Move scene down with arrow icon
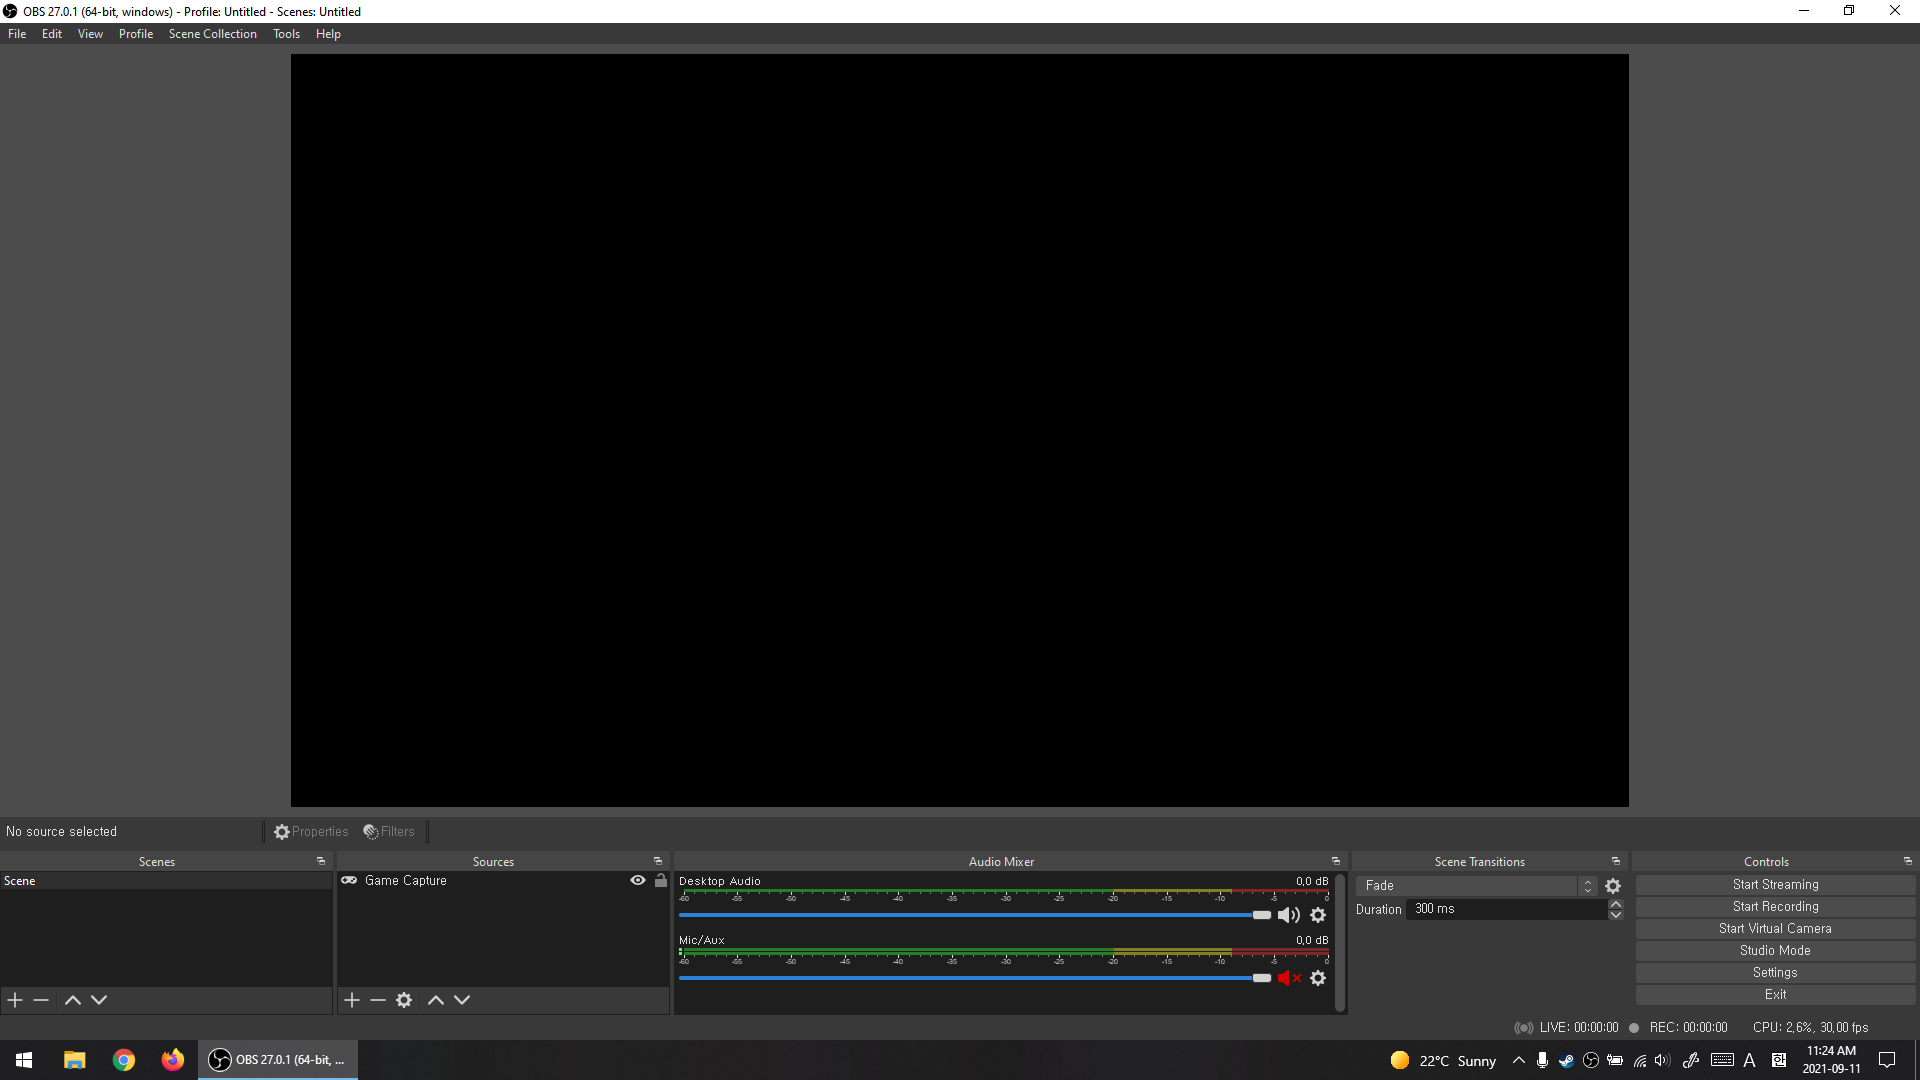This screenshot has width=1920, height=1080. coord(99,1000)
